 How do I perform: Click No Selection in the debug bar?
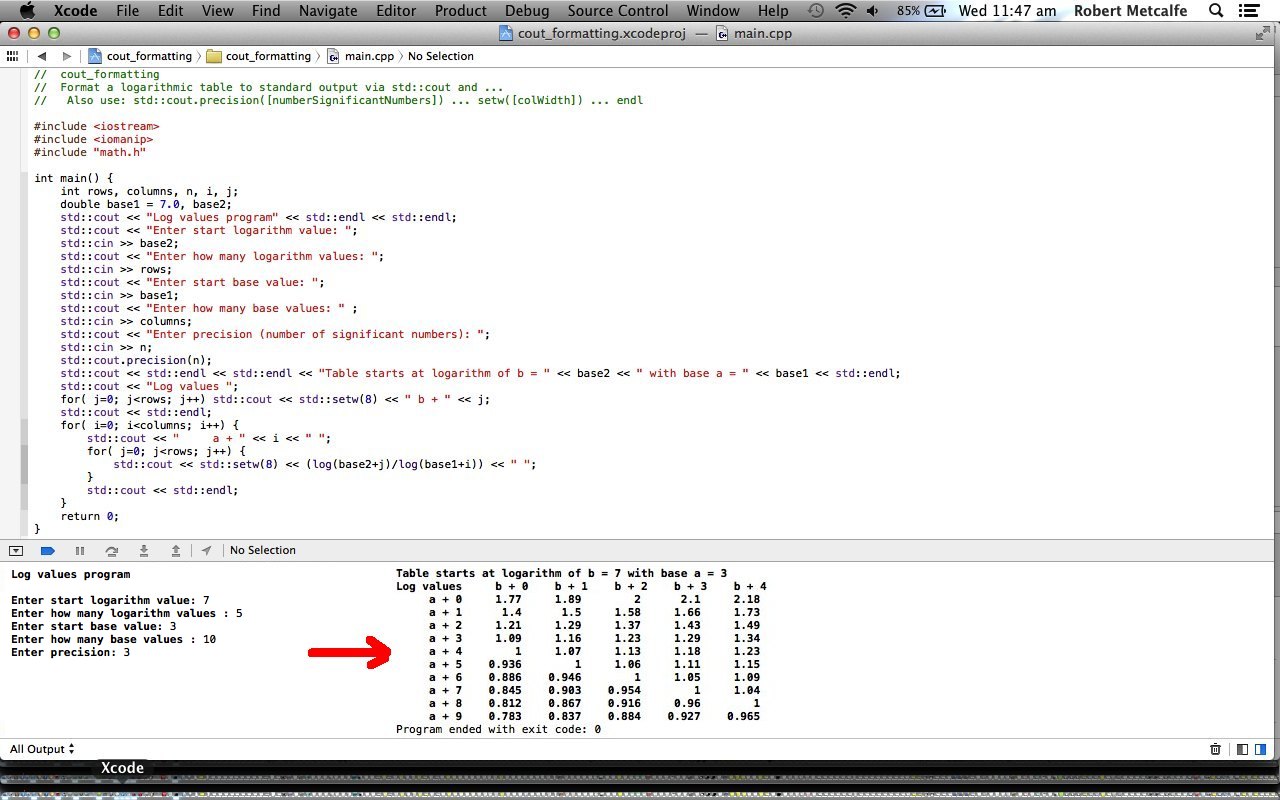point(262,551)
